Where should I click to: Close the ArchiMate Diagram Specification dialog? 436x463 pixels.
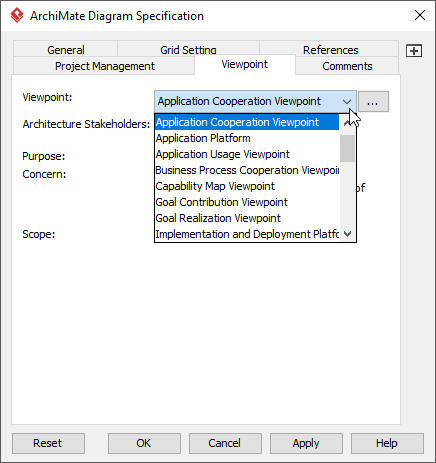tap(420, 15)
